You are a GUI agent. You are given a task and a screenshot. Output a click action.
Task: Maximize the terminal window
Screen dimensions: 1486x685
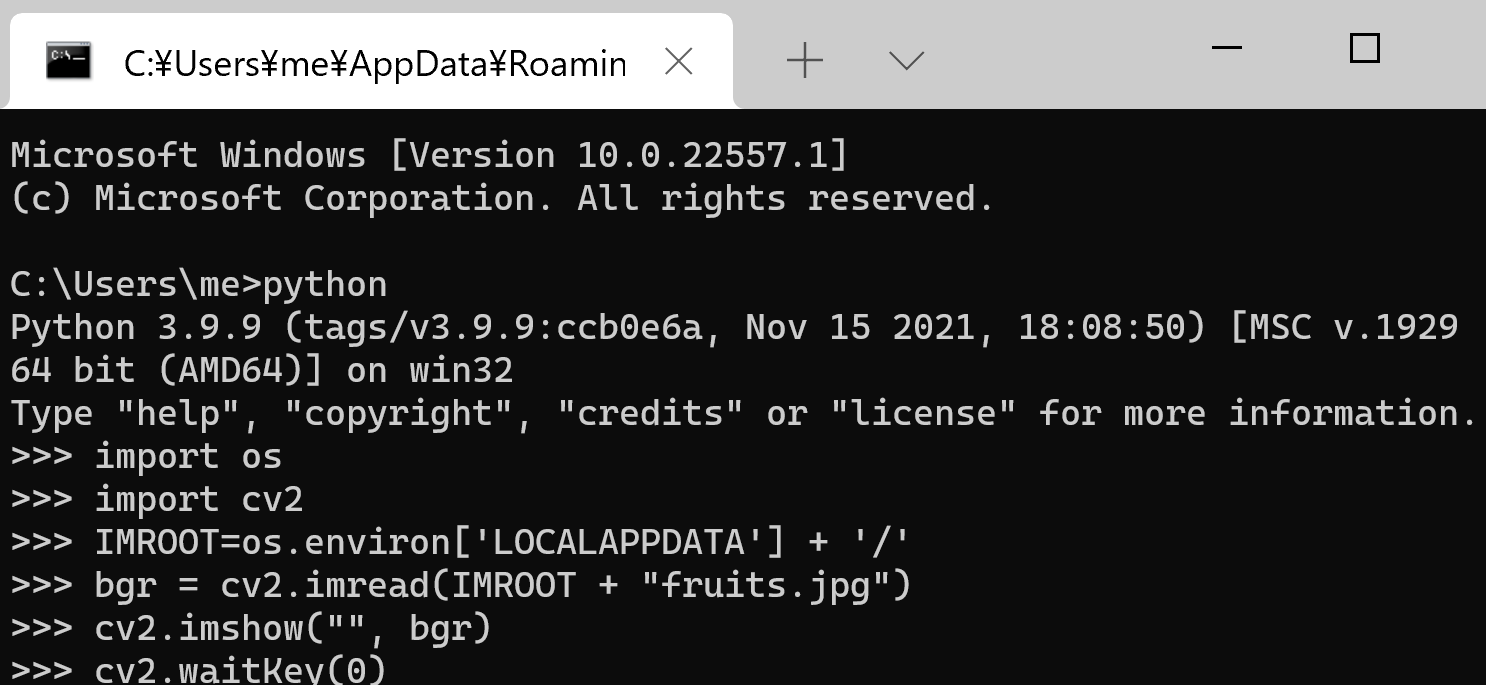pyautogui.click(x=1364, y=48)
